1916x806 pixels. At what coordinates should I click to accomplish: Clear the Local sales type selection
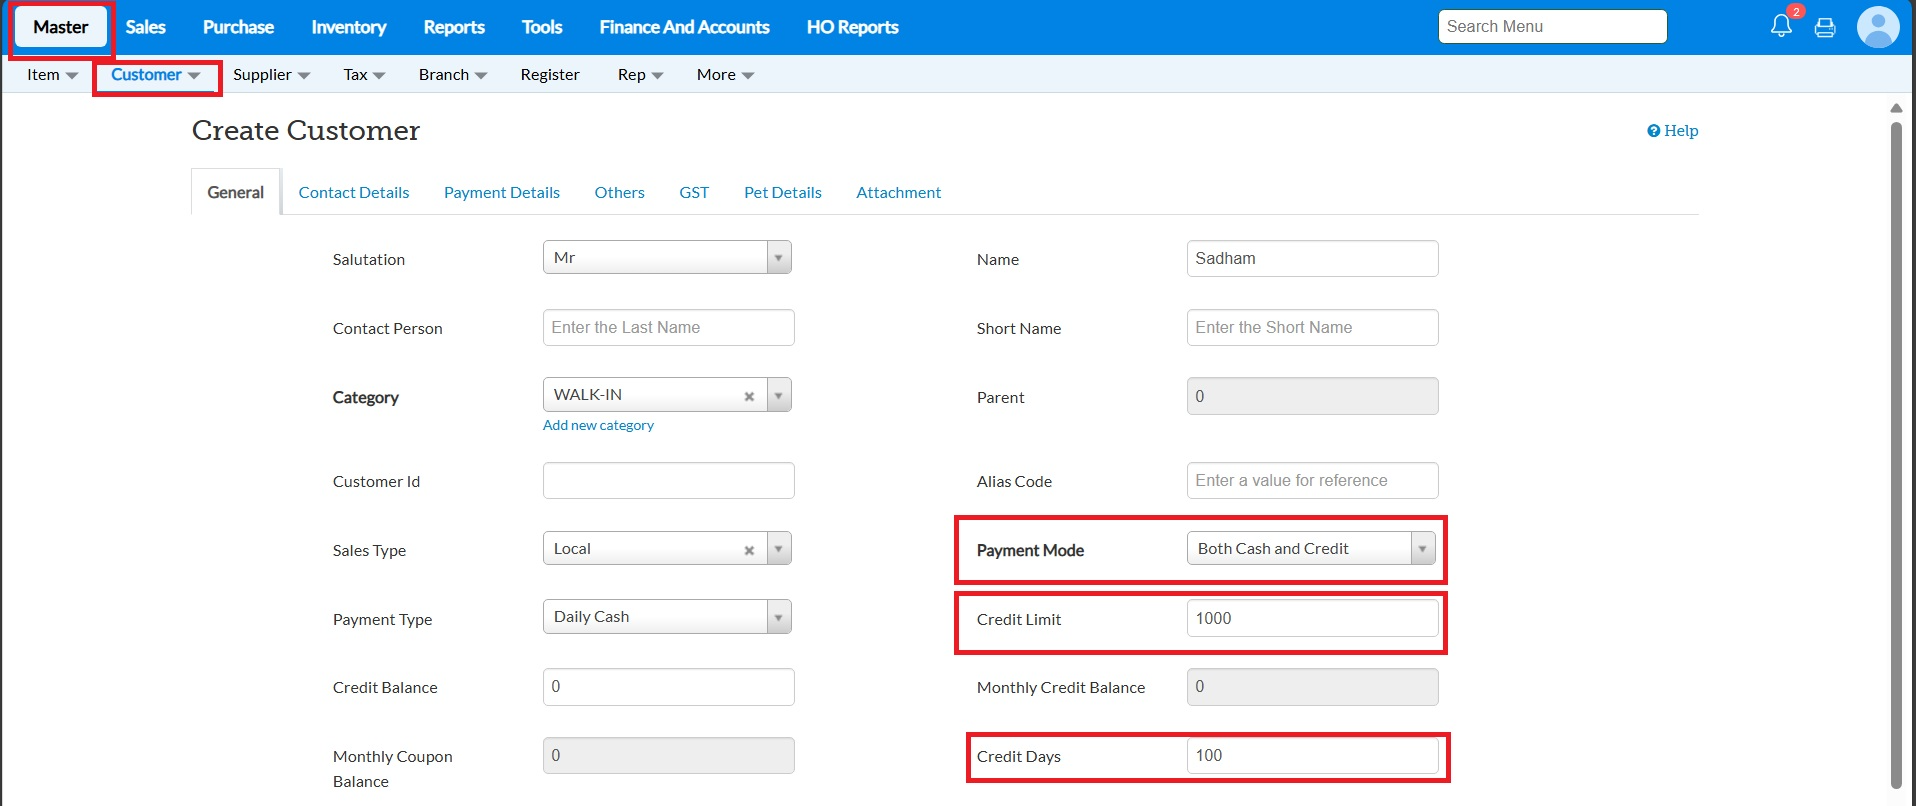[749, 550]
